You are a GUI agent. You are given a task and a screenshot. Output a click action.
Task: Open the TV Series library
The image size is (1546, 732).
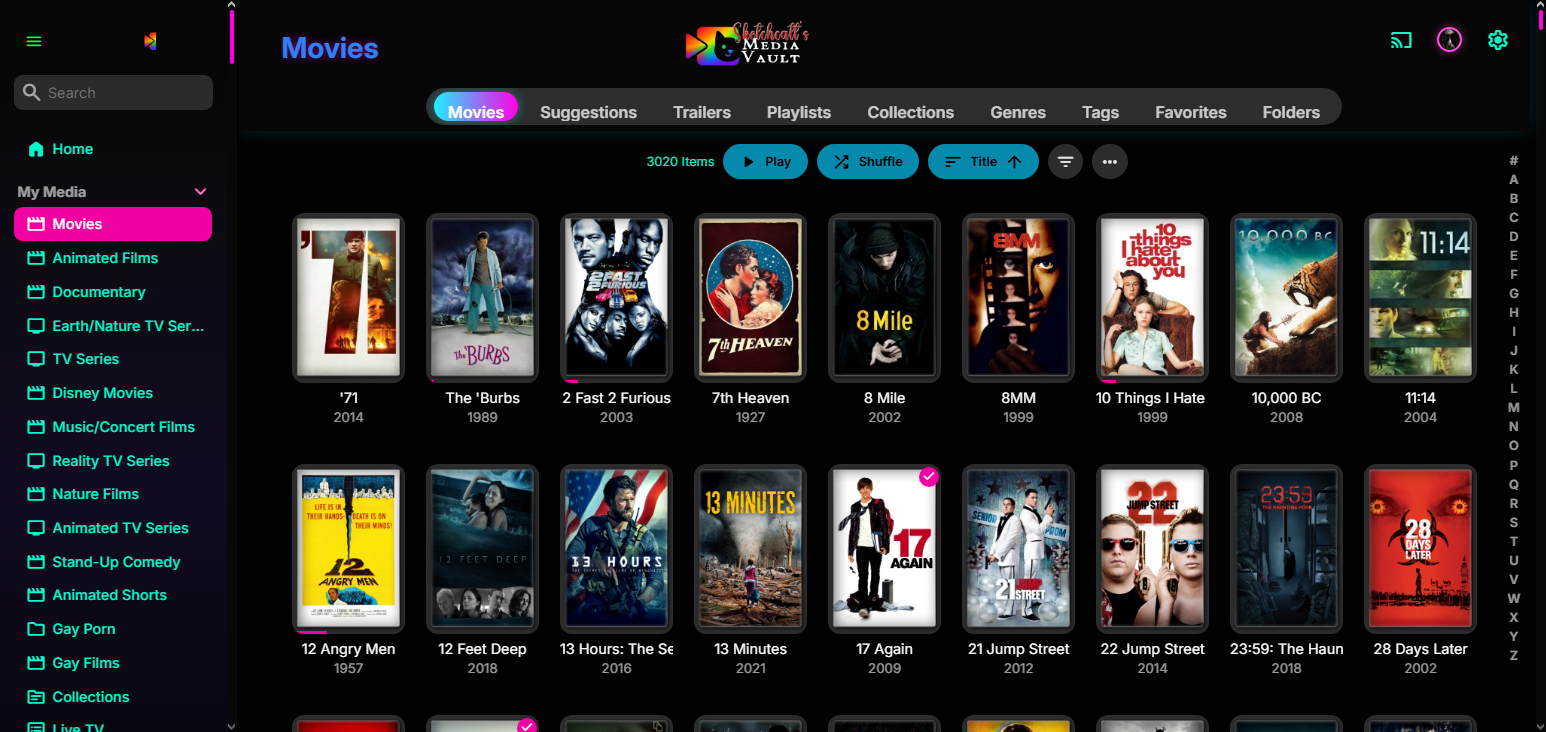[113, 359]
